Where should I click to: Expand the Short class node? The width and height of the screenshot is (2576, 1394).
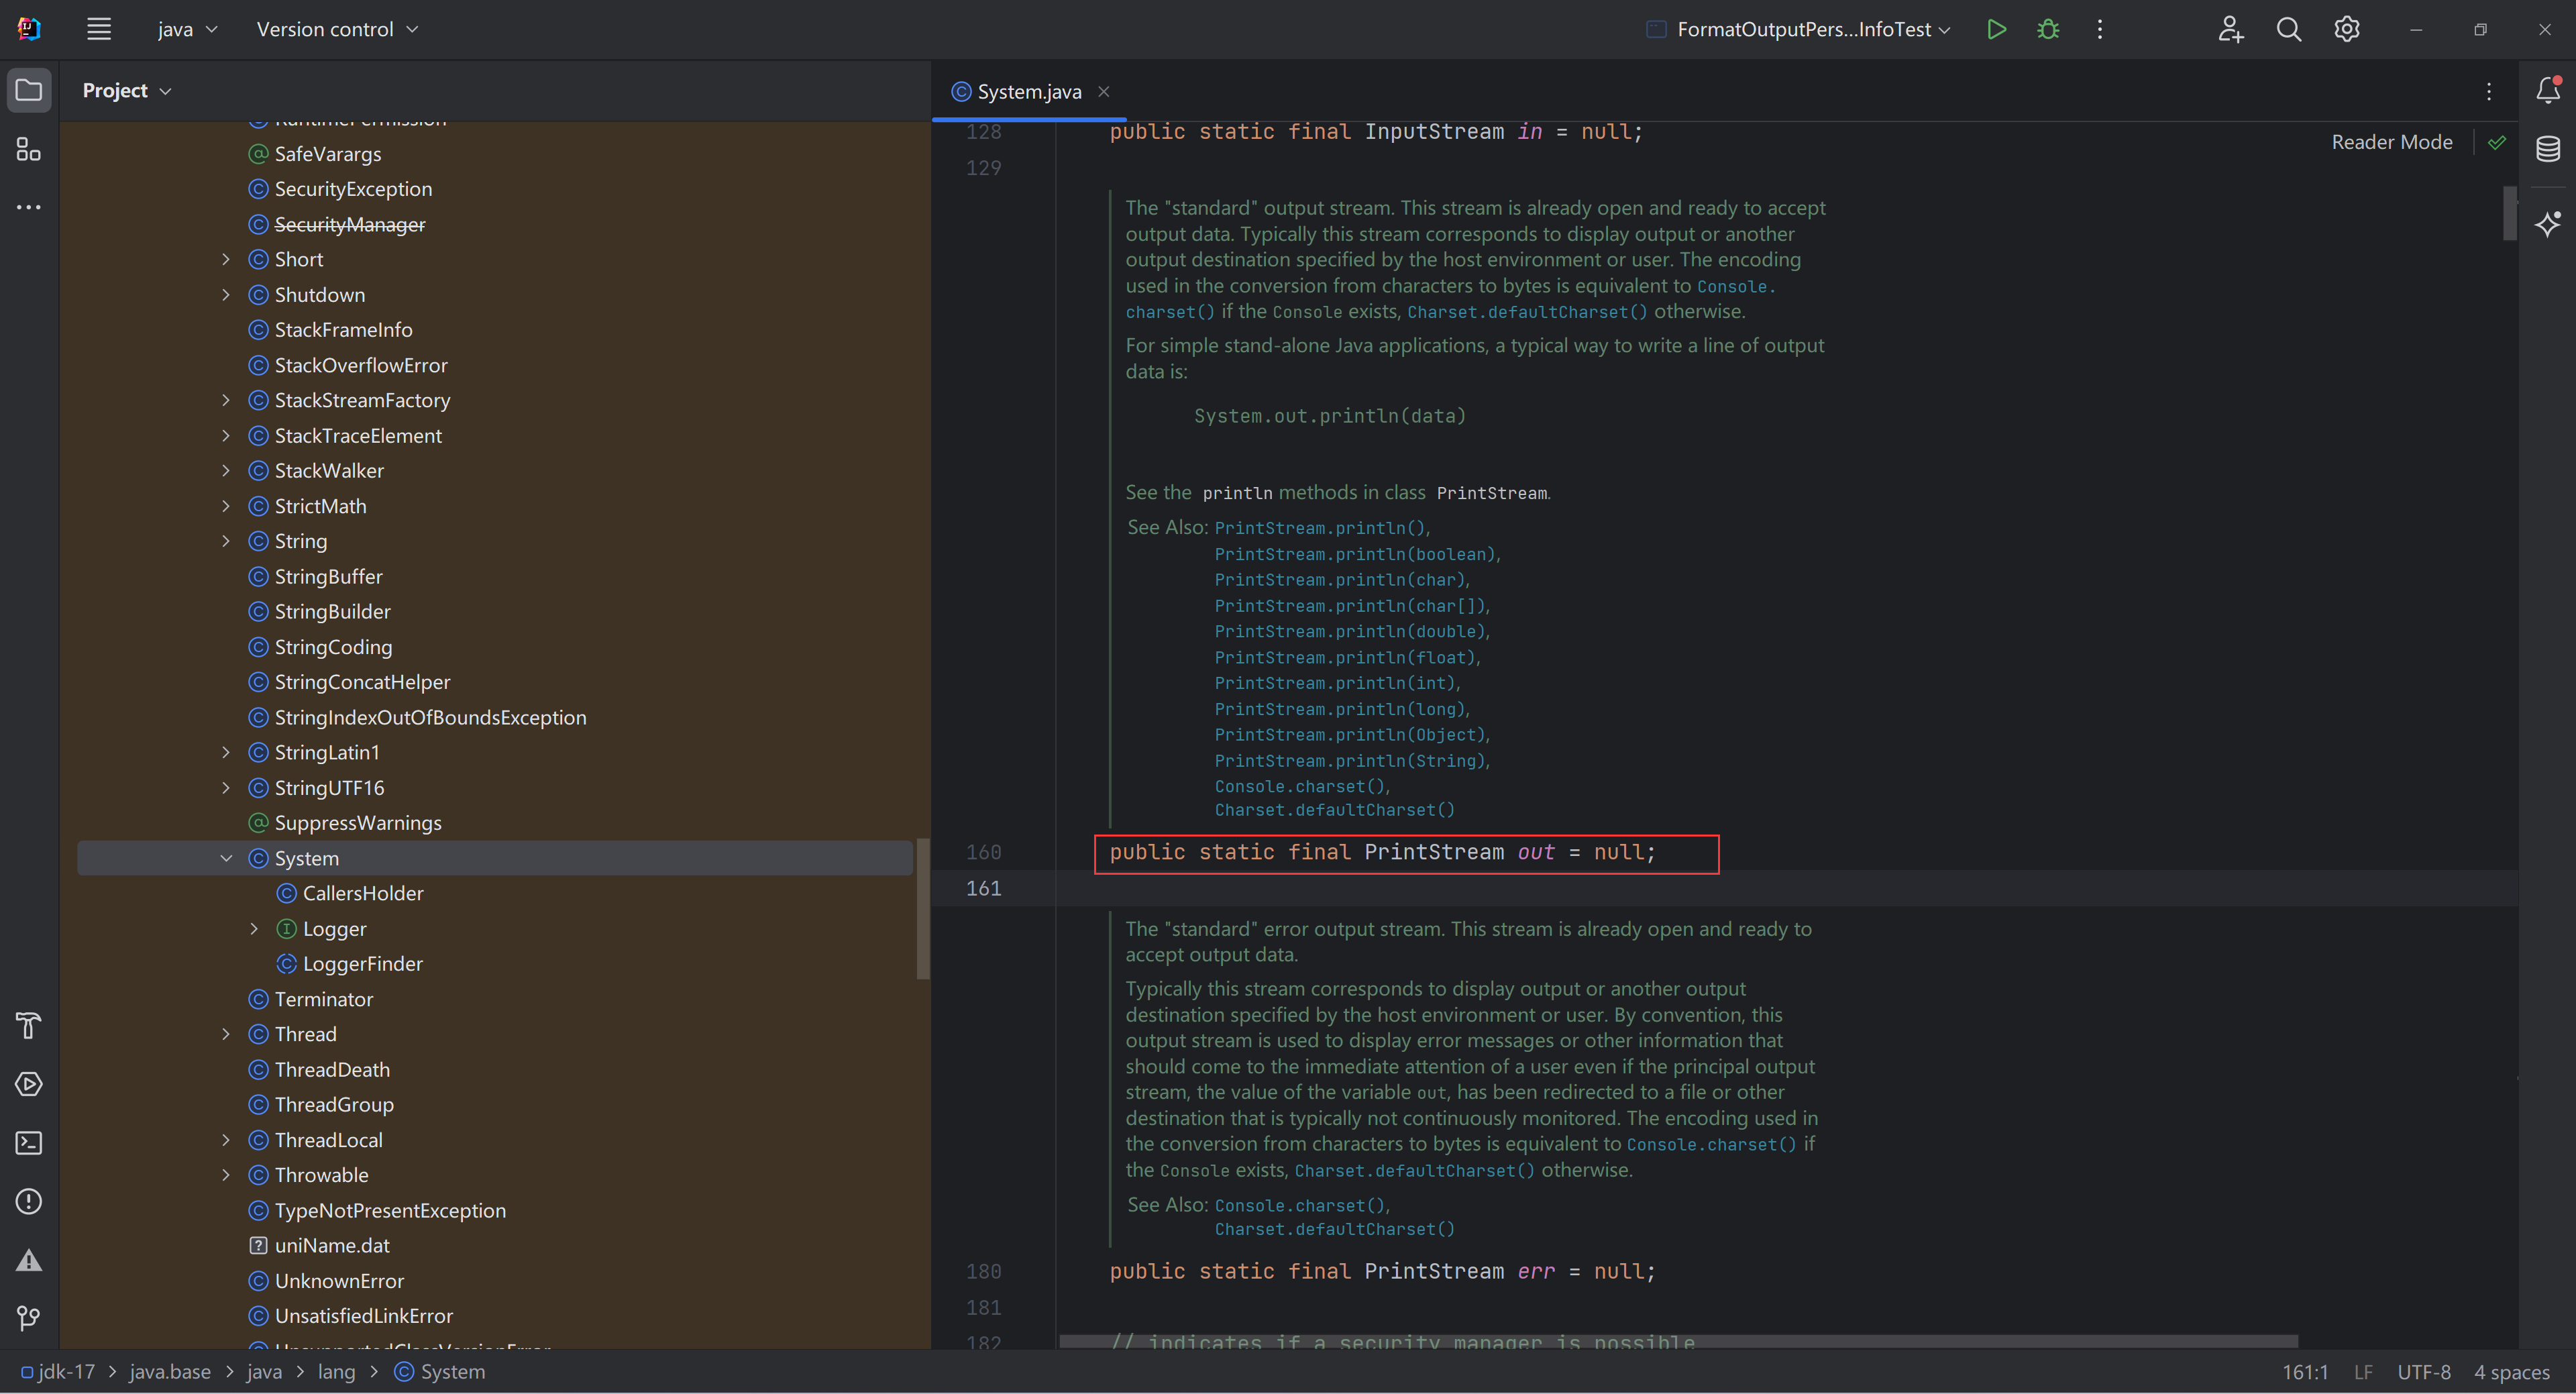(x=226, y=259)
